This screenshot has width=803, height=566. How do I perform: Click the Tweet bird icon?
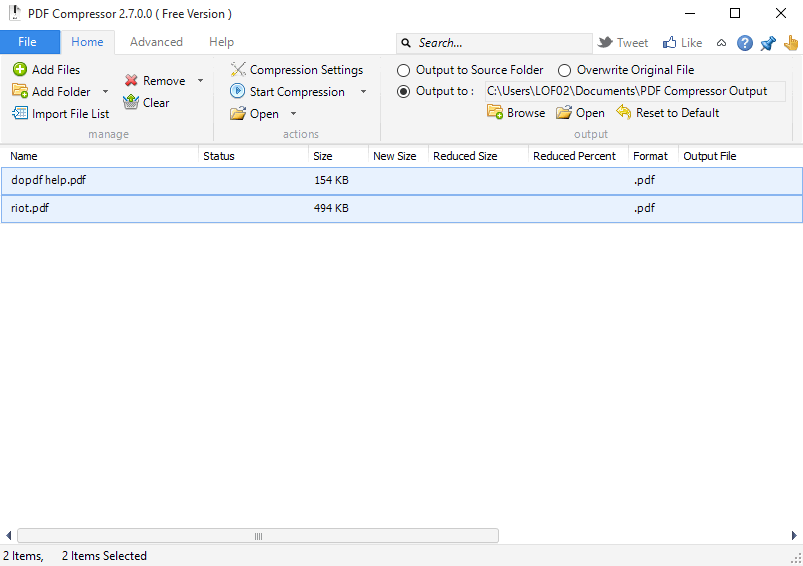coord(605,42)
